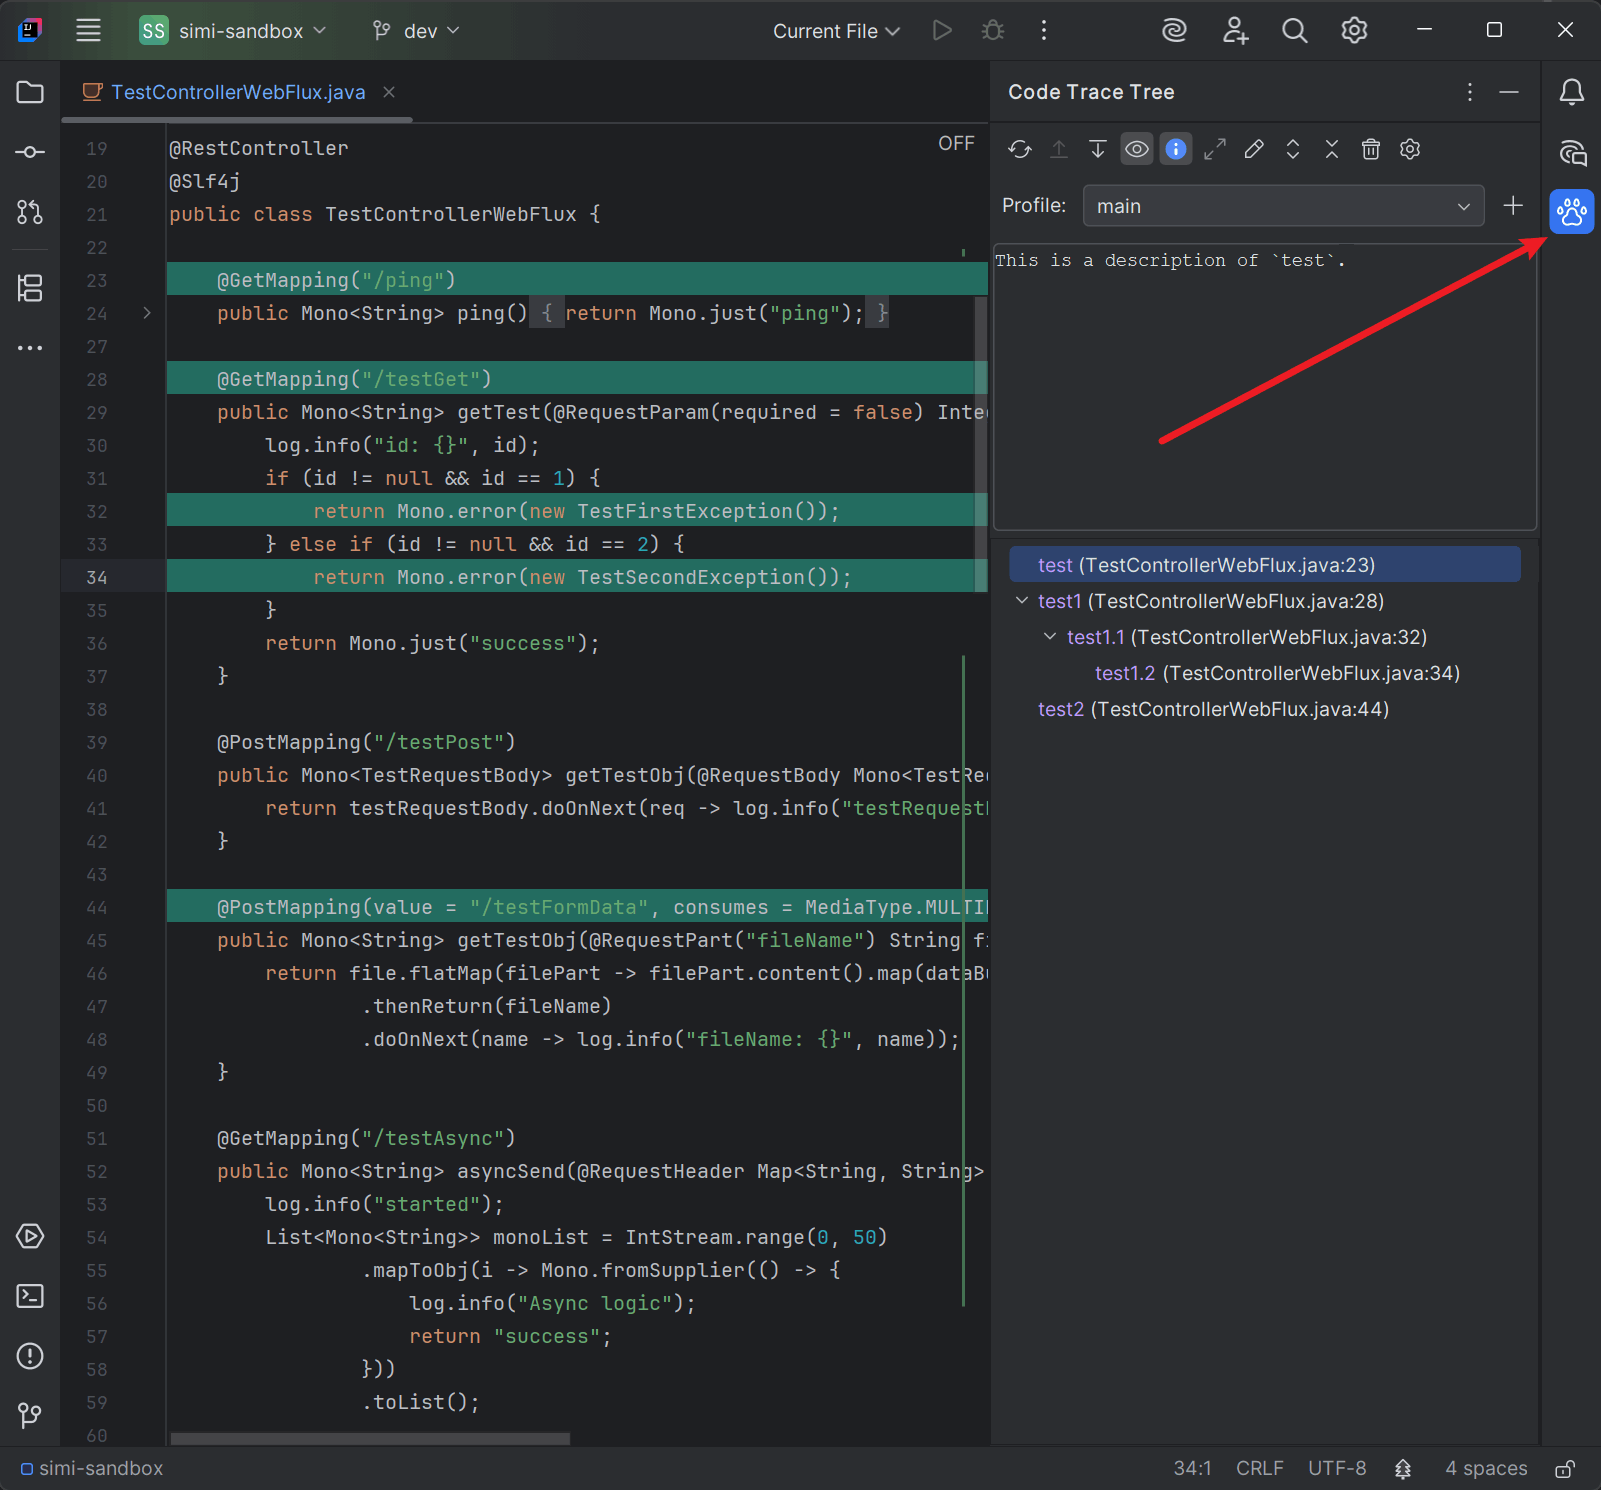Screen dimensions: 1601x1490
Task: Close the TestControllerWebFlux.java tab
Action: pyautogui.click(x=389, y=92)
